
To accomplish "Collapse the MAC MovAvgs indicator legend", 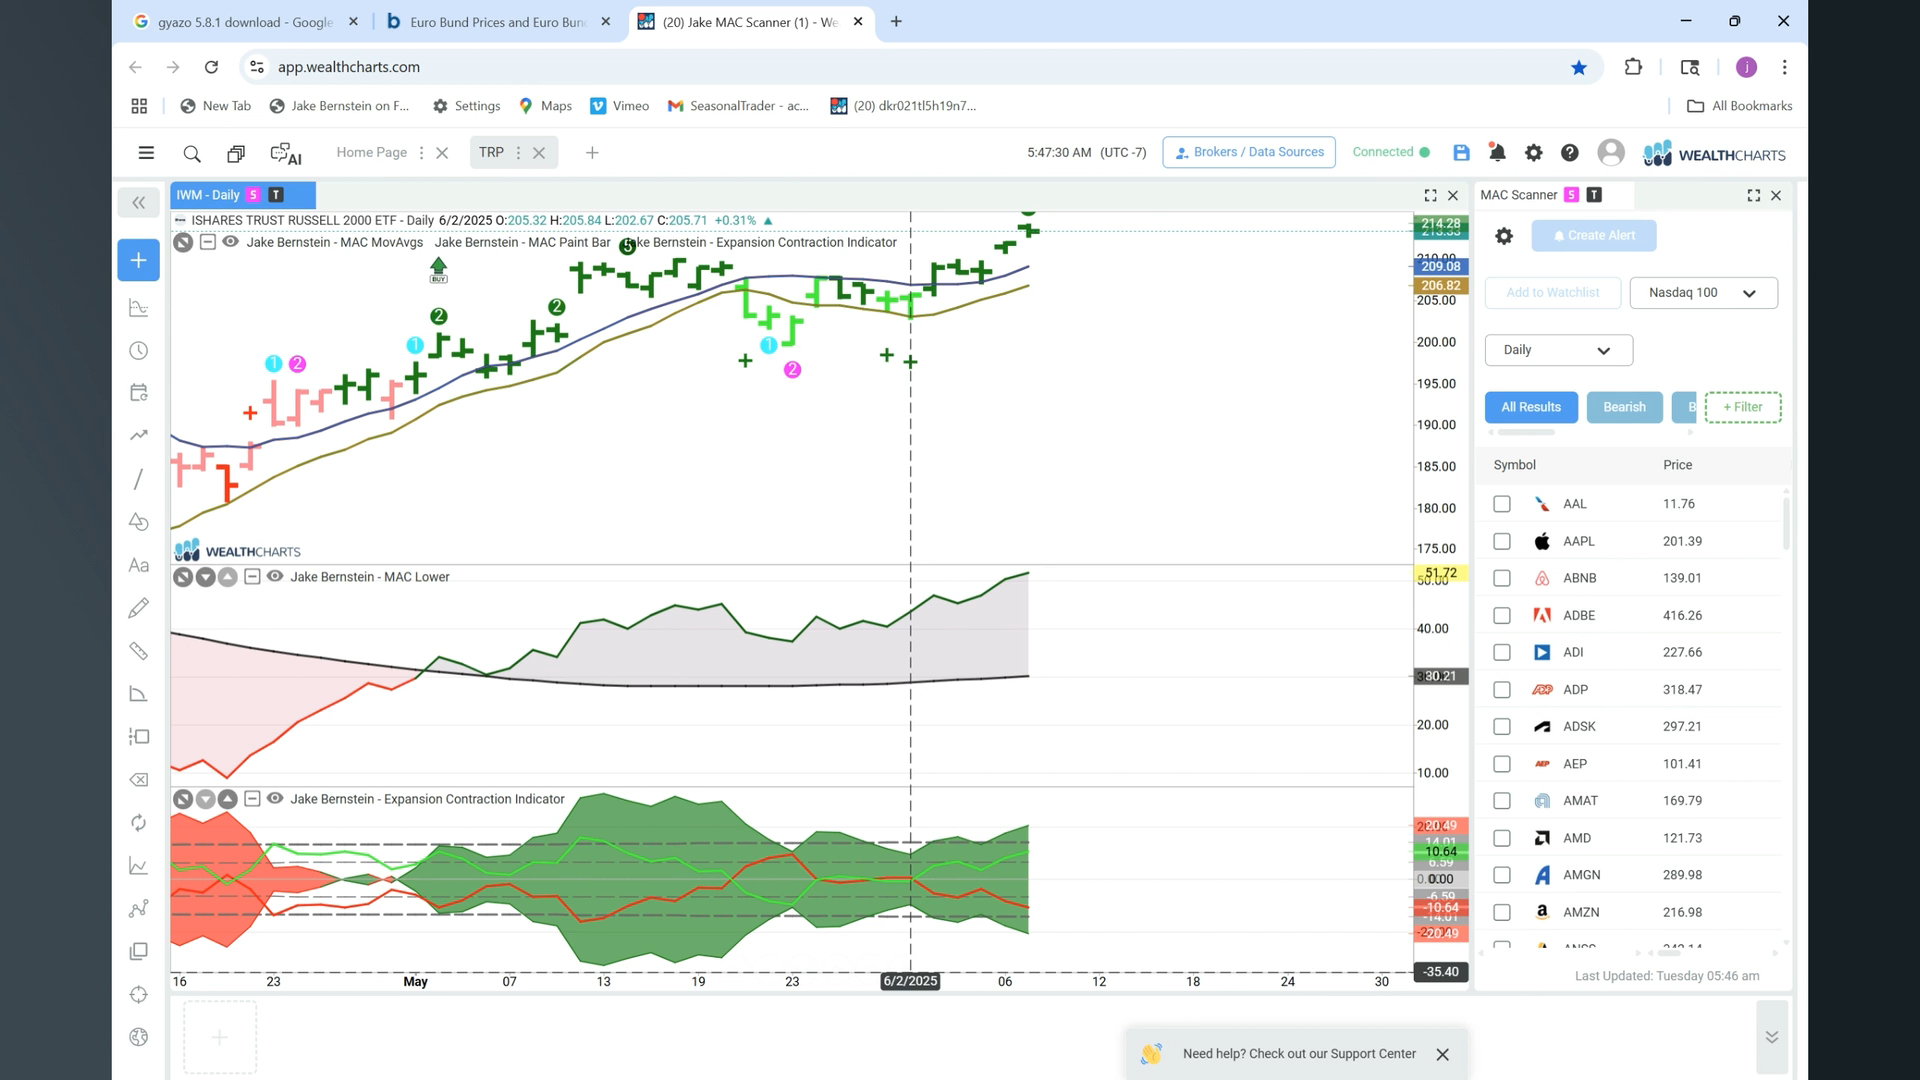I will [x=208, y=242].
